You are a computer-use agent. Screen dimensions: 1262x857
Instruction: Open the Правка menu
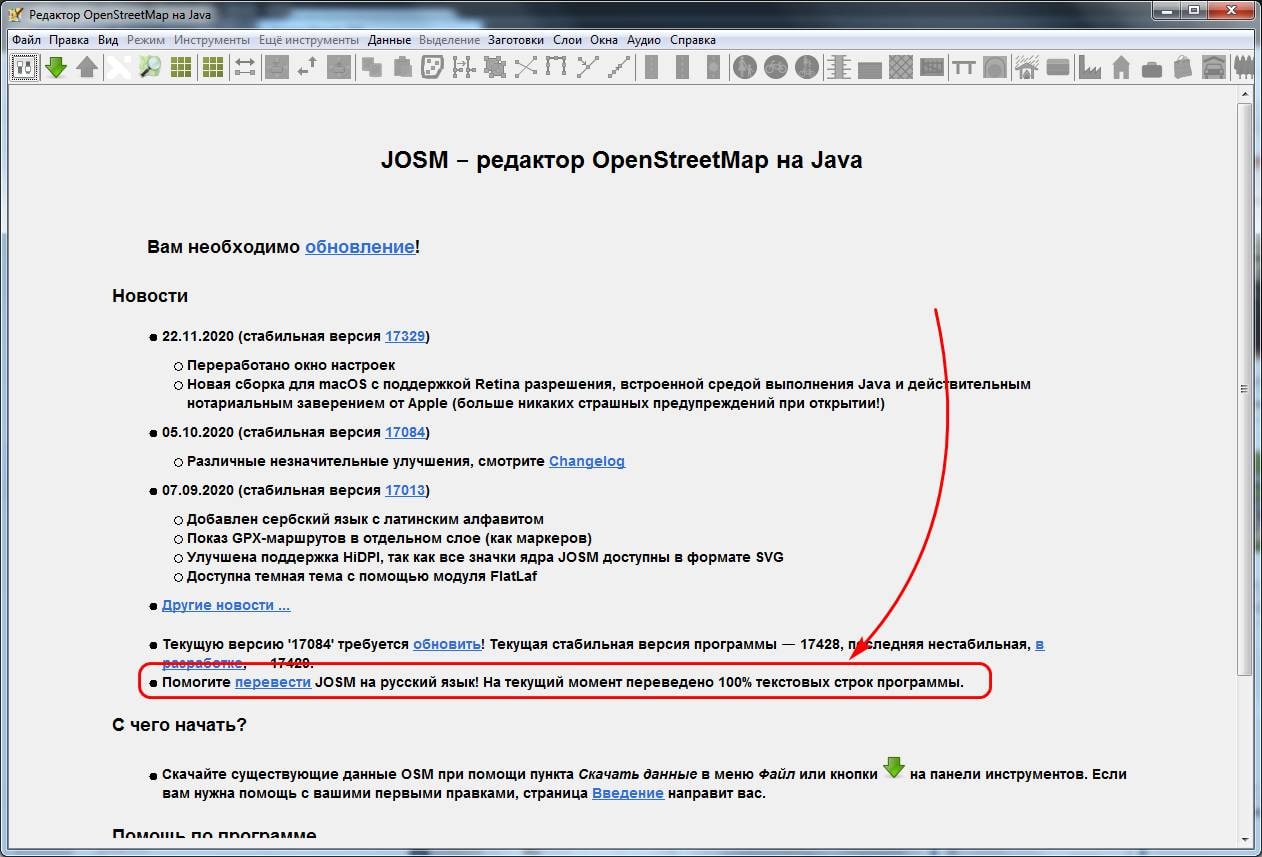pyautogui.click(x=69, y=40)
